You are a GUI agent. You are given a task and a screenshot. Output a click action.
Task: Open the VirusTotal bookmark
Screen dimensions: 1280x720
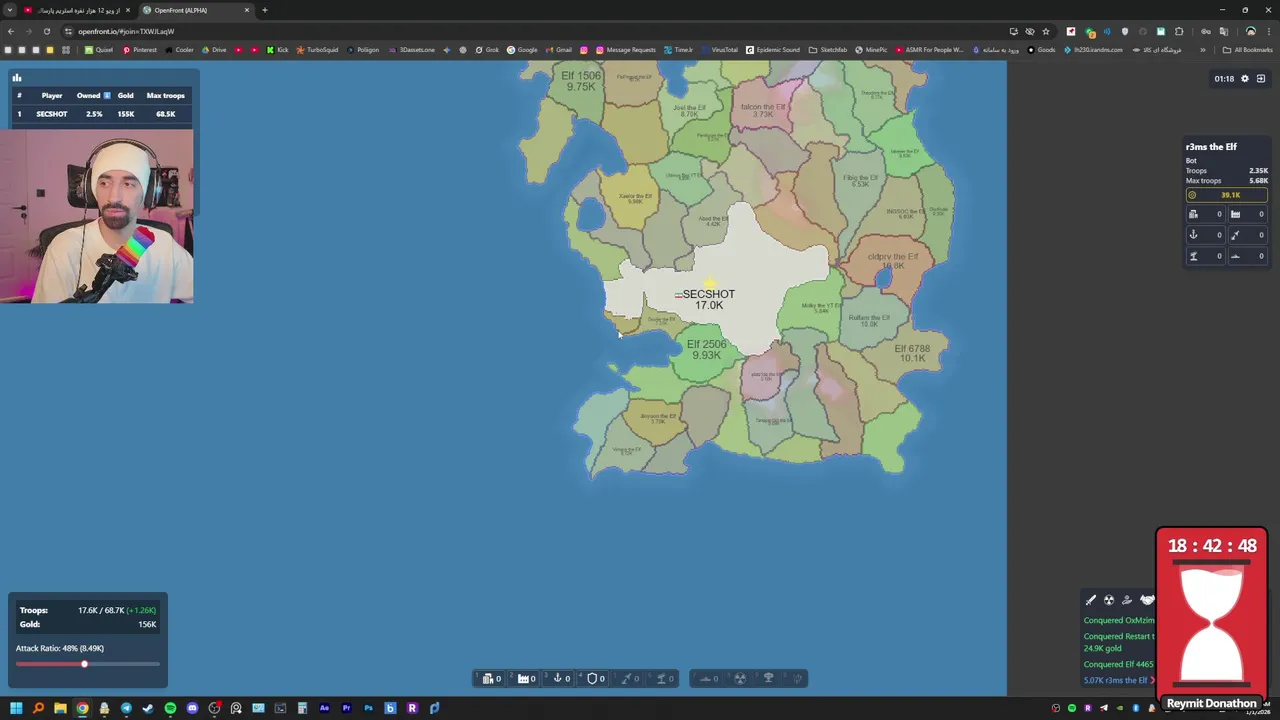[x=719, y=50]
